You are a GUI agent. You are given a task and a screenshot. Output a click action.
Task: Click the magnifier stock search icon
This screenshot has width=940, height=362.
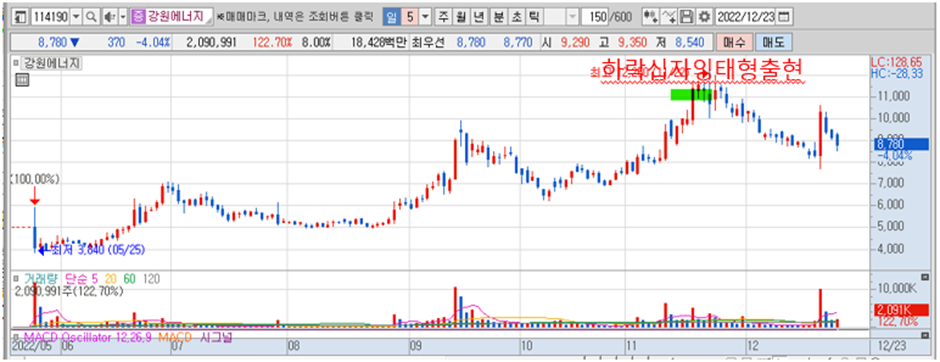point(91,17)
